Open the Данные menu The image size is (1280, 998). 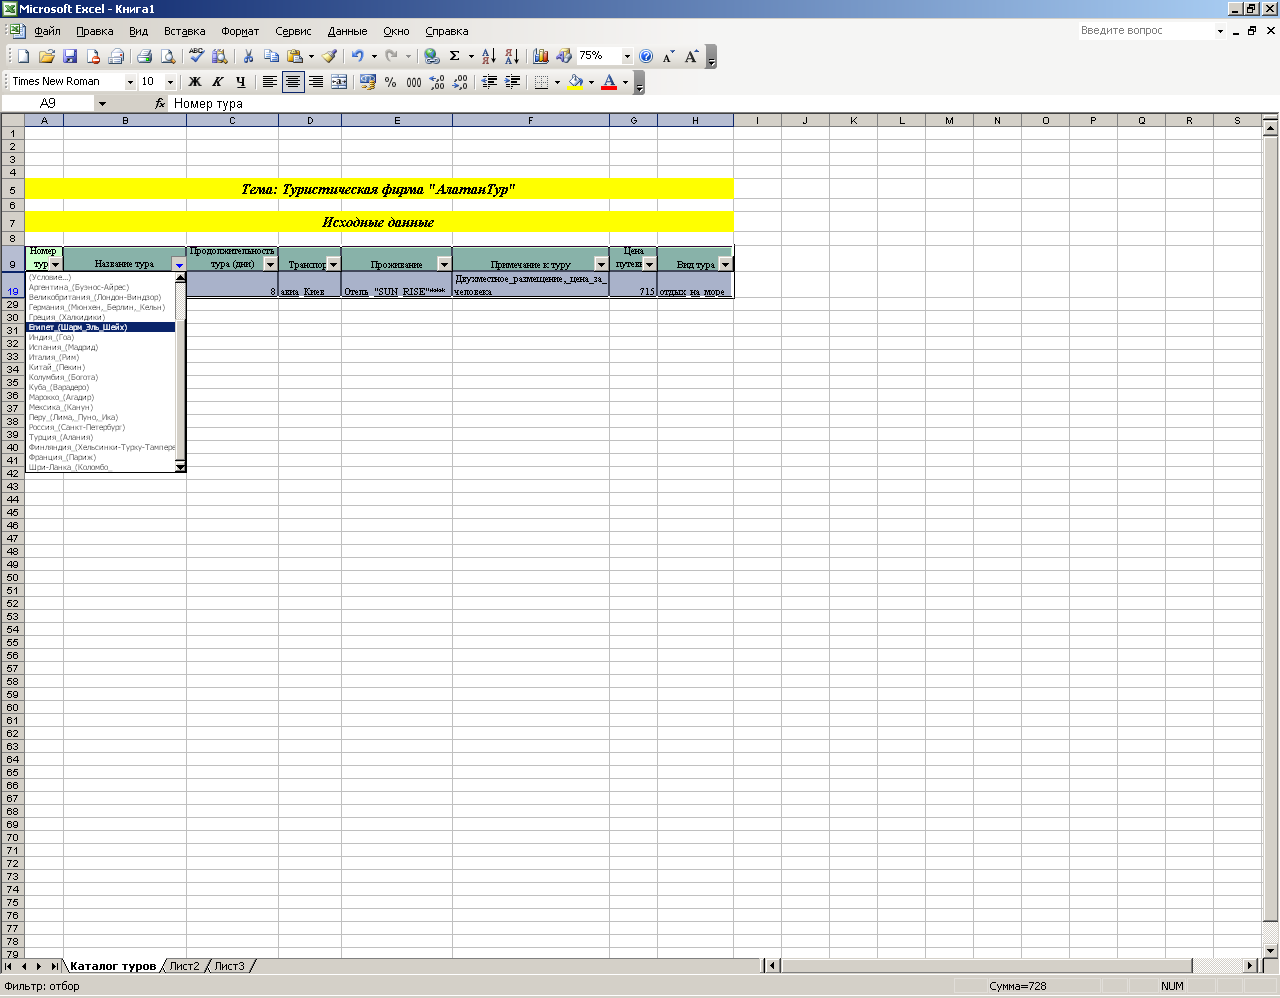347,31
